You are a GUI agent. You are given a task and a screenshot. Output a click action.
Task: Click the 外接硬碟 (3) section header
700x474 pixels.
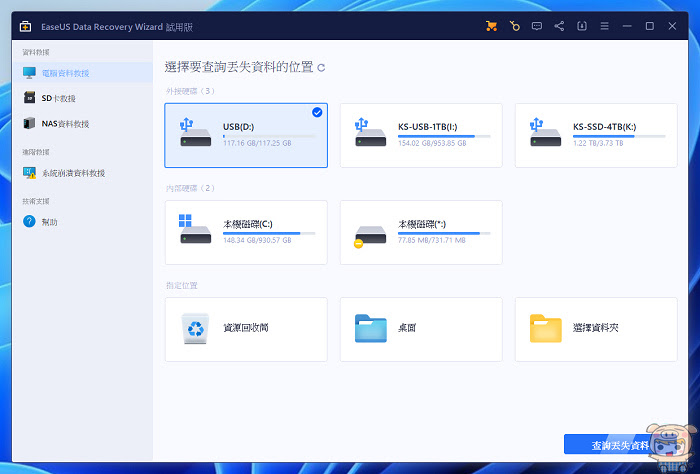(190, 91)
